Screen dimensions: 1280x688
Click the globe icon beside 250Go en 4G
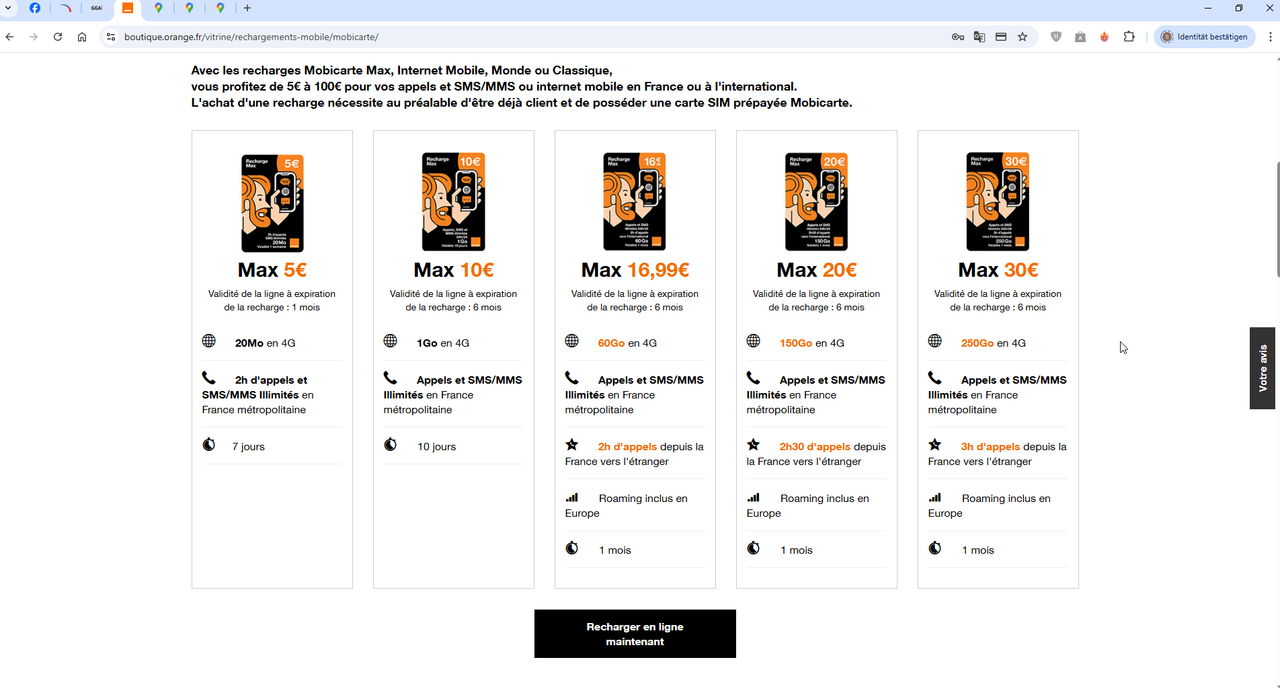click(935, 341)
